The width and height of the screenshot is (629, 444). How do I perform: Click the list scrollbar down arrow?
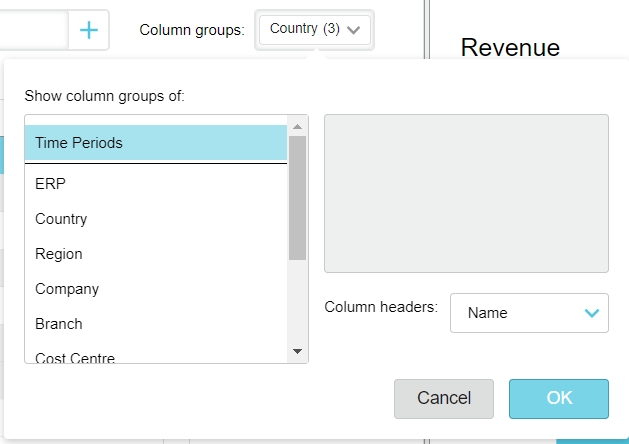297,352
